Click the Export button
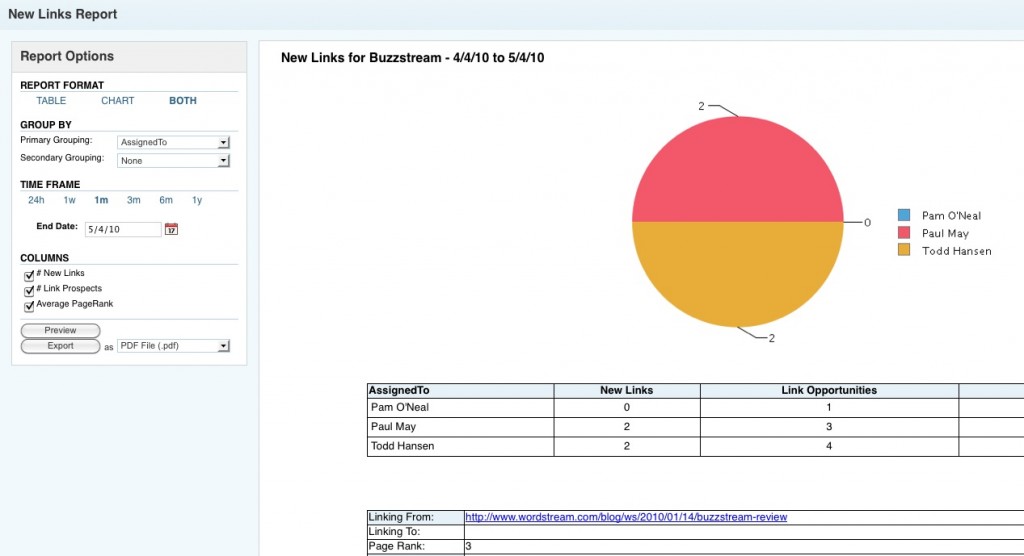The width and height of the screenshot is (1024, 556). [x=60, y=346]
